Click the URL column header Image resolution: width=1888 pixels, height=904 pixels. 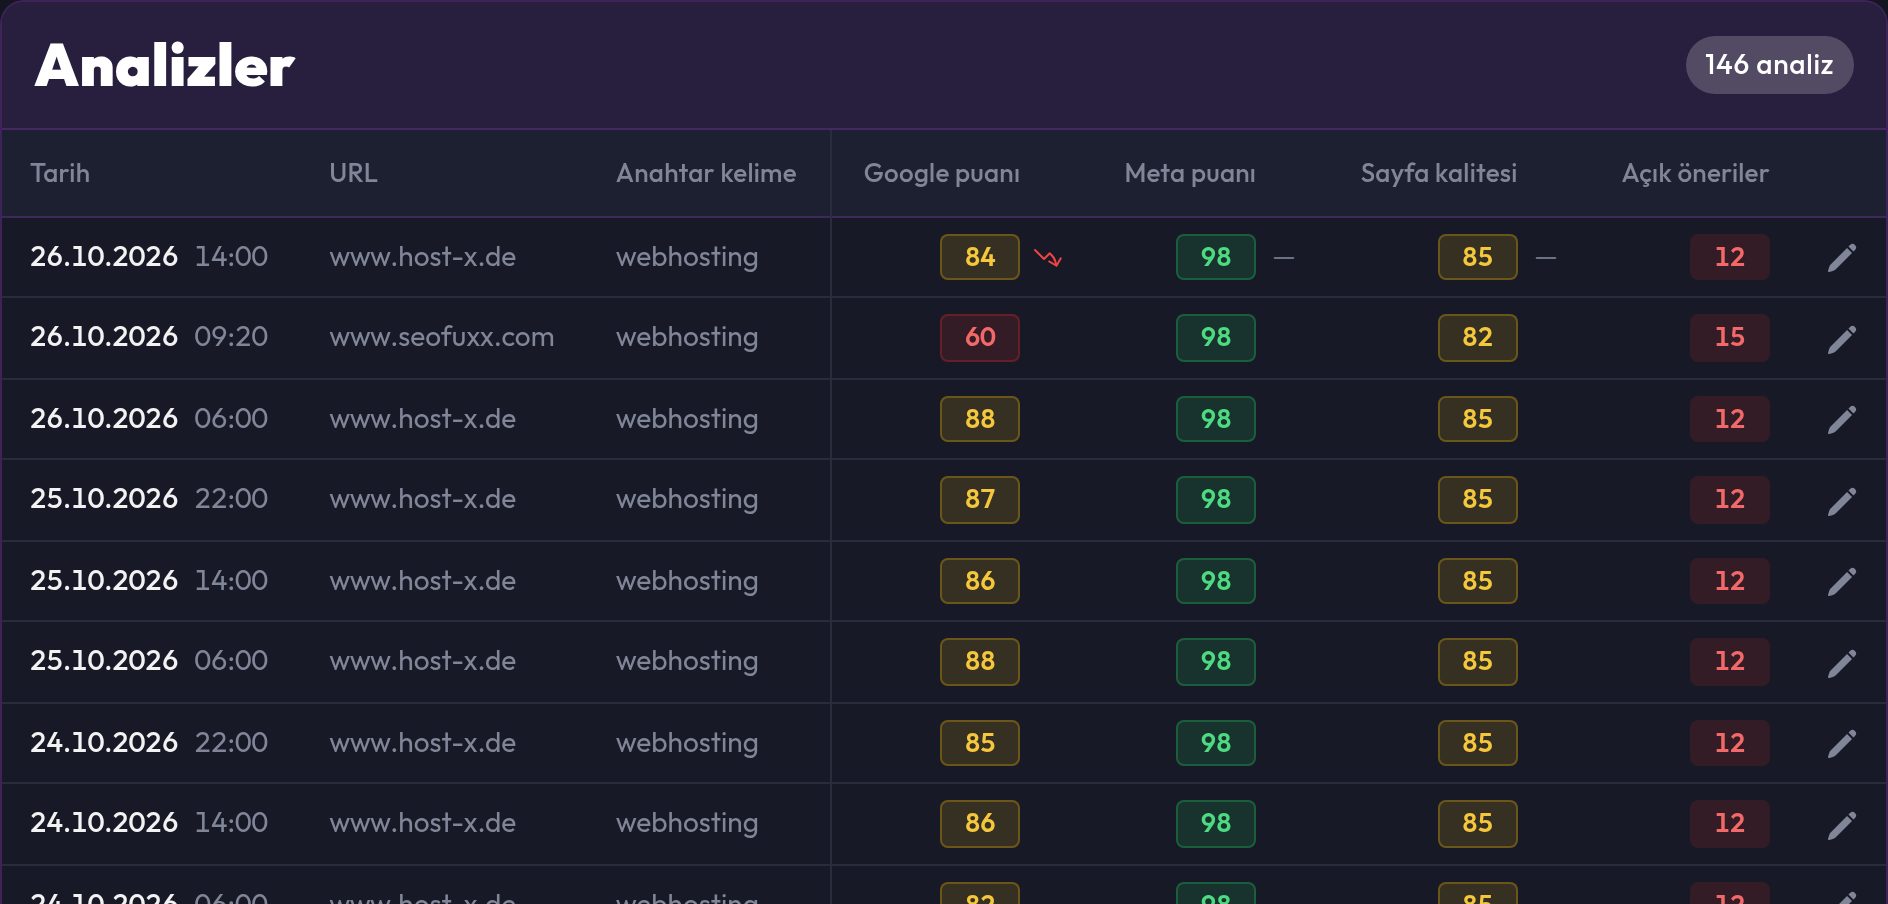click(353, 173)
